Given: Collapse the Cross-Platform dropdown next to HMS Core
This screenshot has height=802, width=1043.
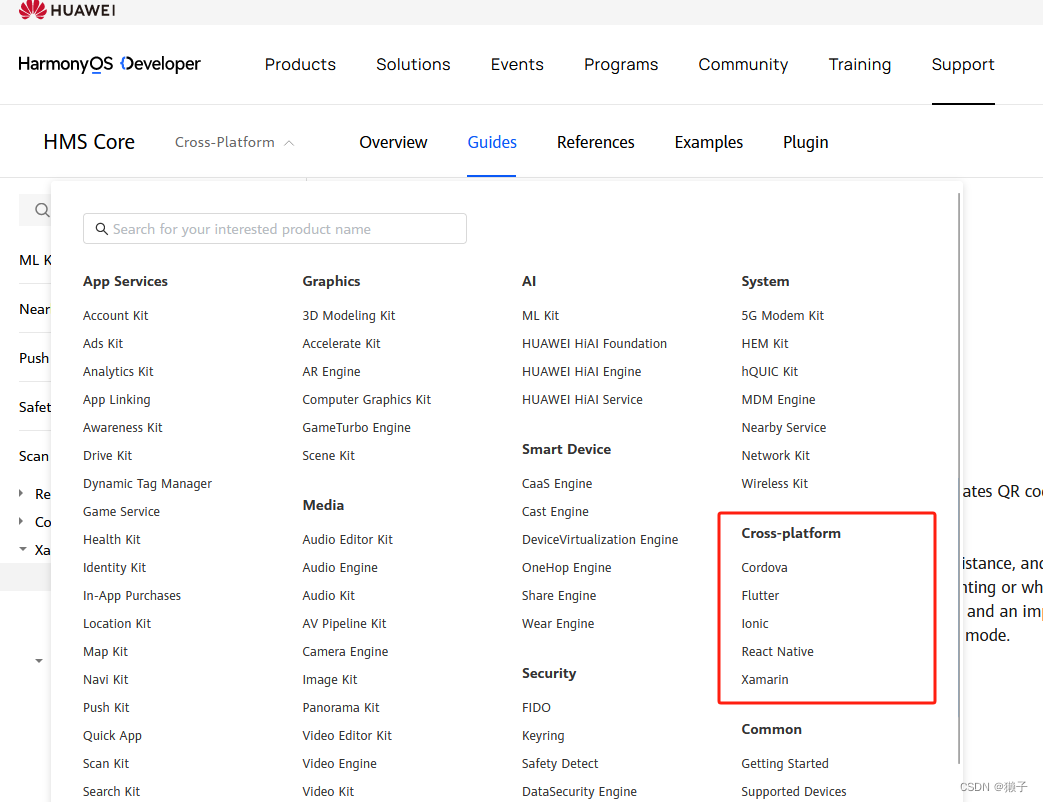Looking at the screenshot, I should [289, 142].
